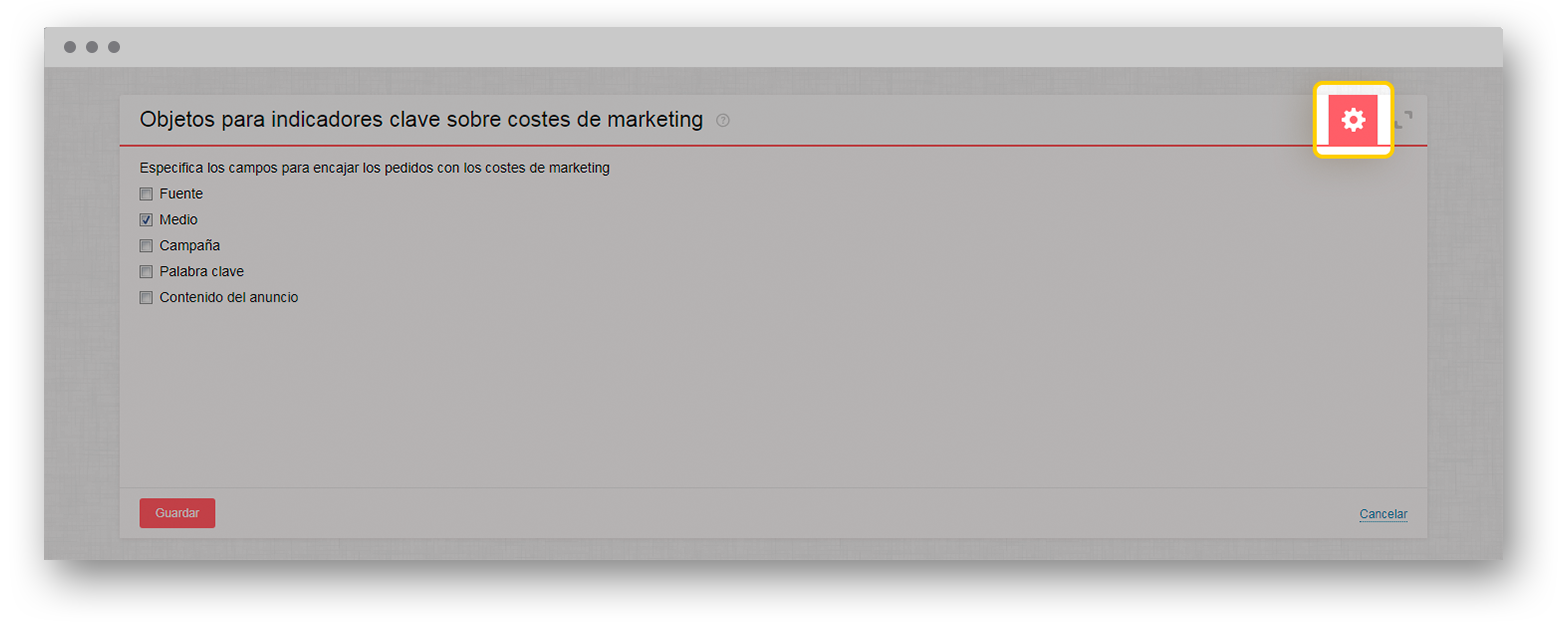Click the 'Palabra clave' label text
Viewport: 1567px width, 626px height.
pyautogui.click(x=202, y=272)
